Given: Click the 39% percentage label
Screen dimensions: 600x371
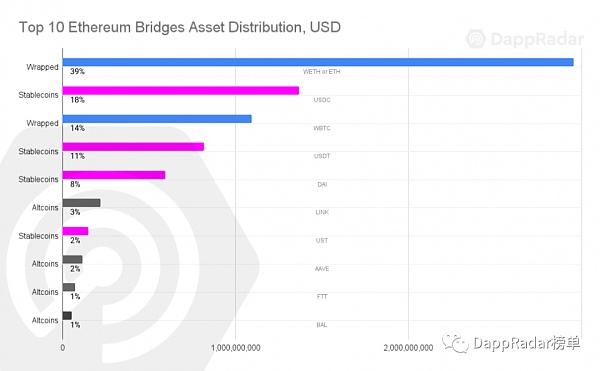Looking at the screenshot, I should click(x=77, y=72).
